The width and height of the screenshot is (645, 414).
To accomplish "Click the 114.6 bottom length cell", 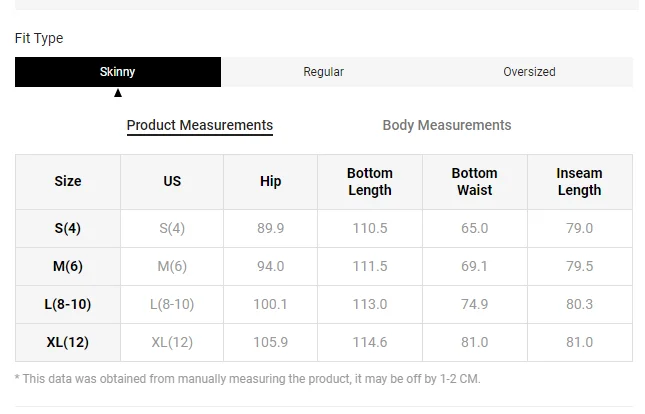I will pos(370,342).
